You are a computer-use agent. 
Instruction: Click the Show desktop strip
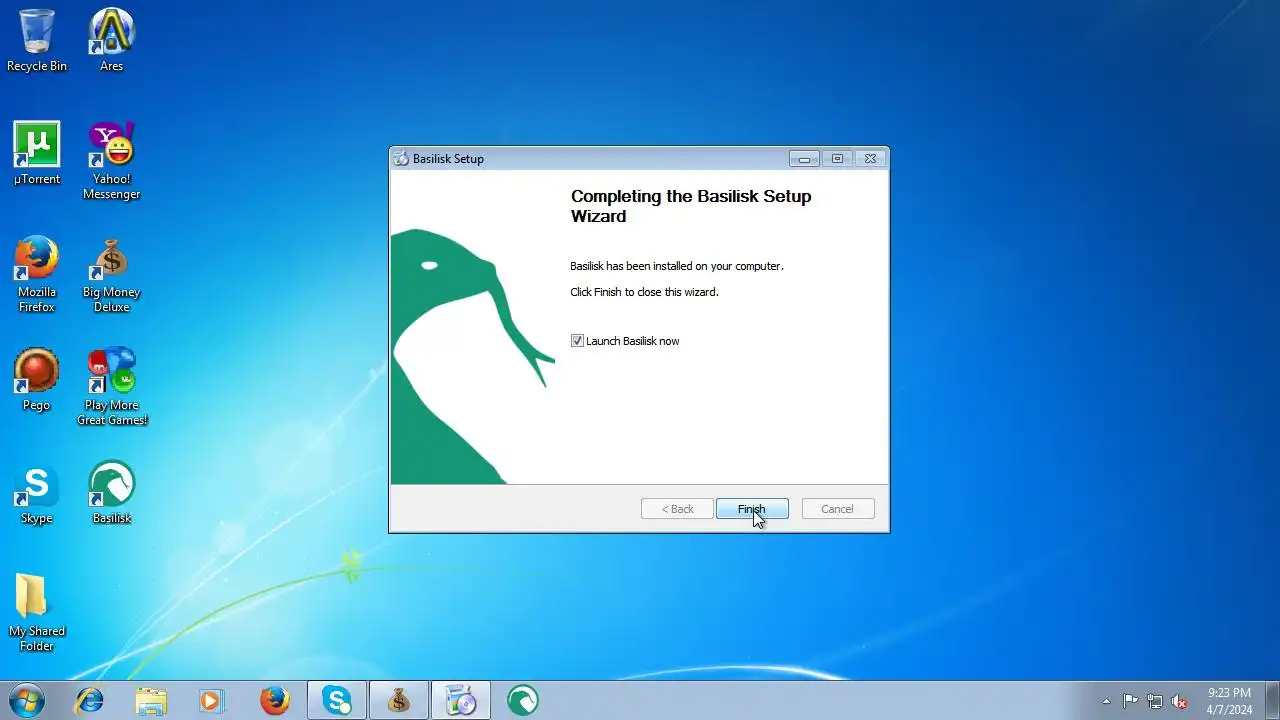click(x=1272, y=701)
